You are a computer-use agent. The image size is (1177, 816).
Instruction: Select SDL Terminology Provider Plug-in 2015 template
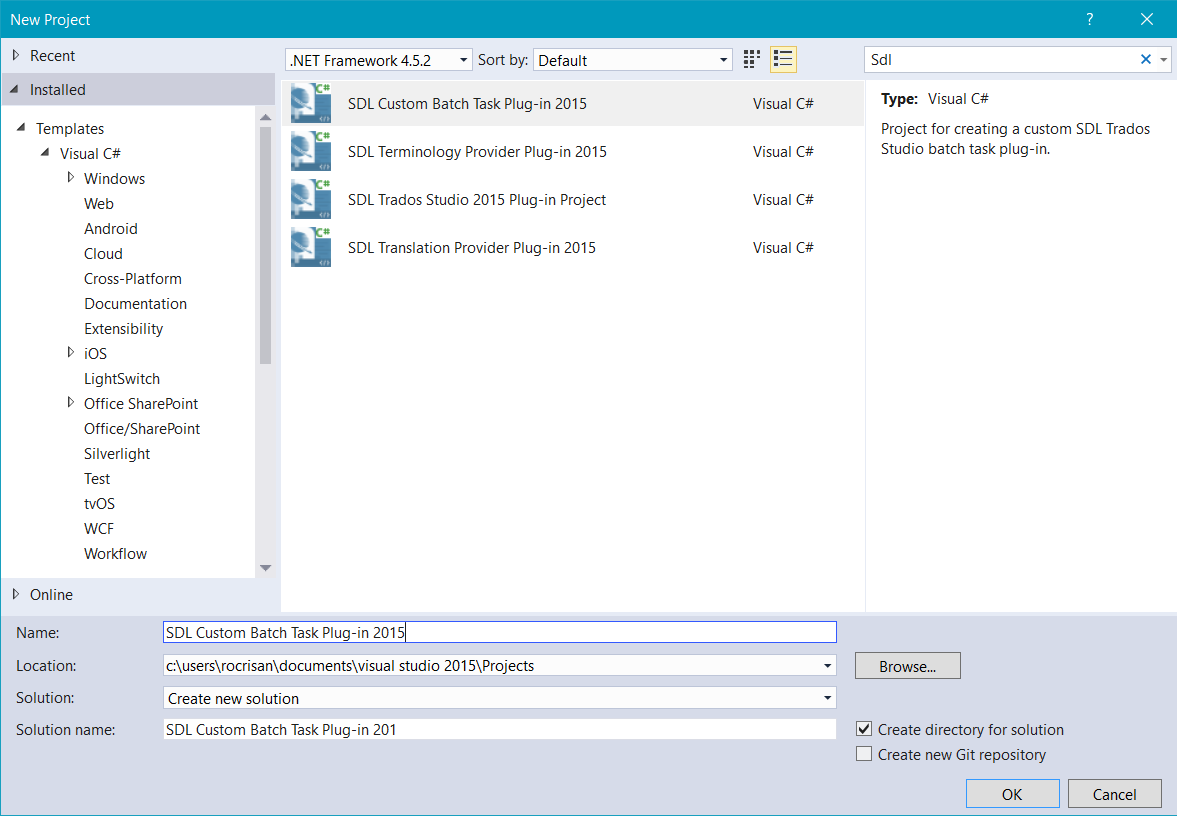point(573,151)
